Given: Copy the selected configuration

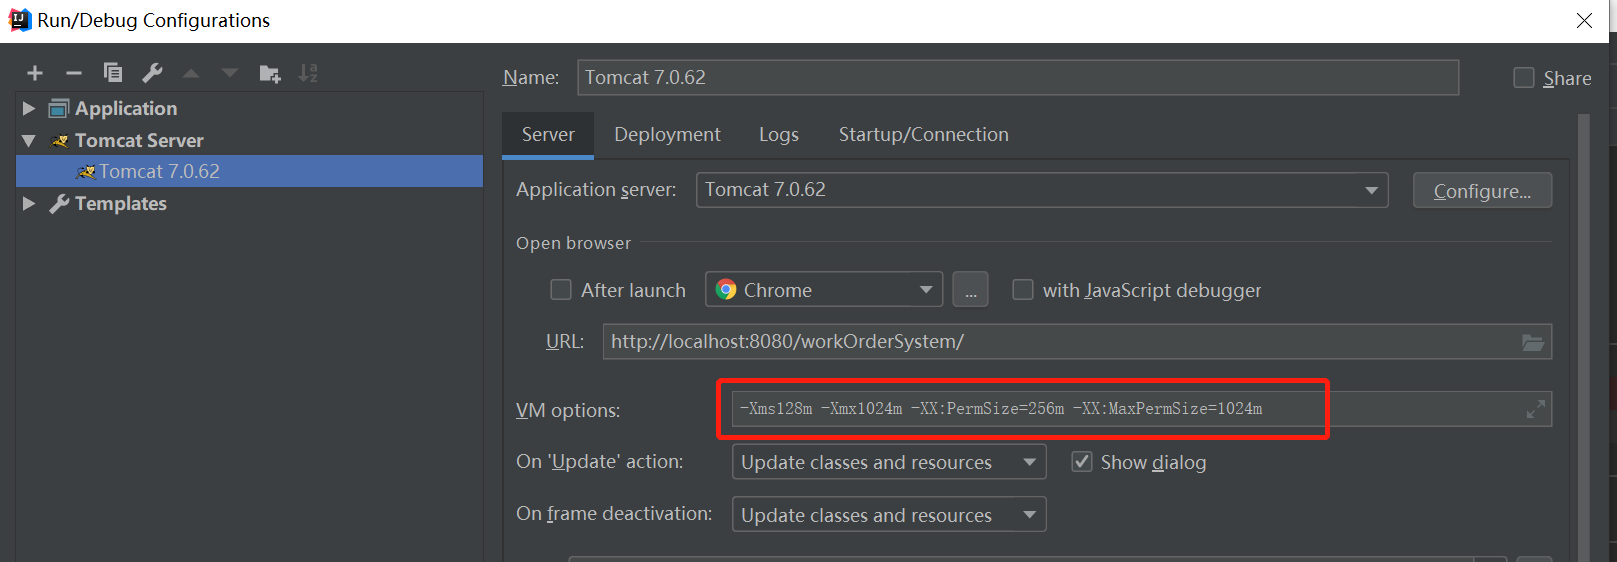Looking at the screenshot, I should coord(113,72).
